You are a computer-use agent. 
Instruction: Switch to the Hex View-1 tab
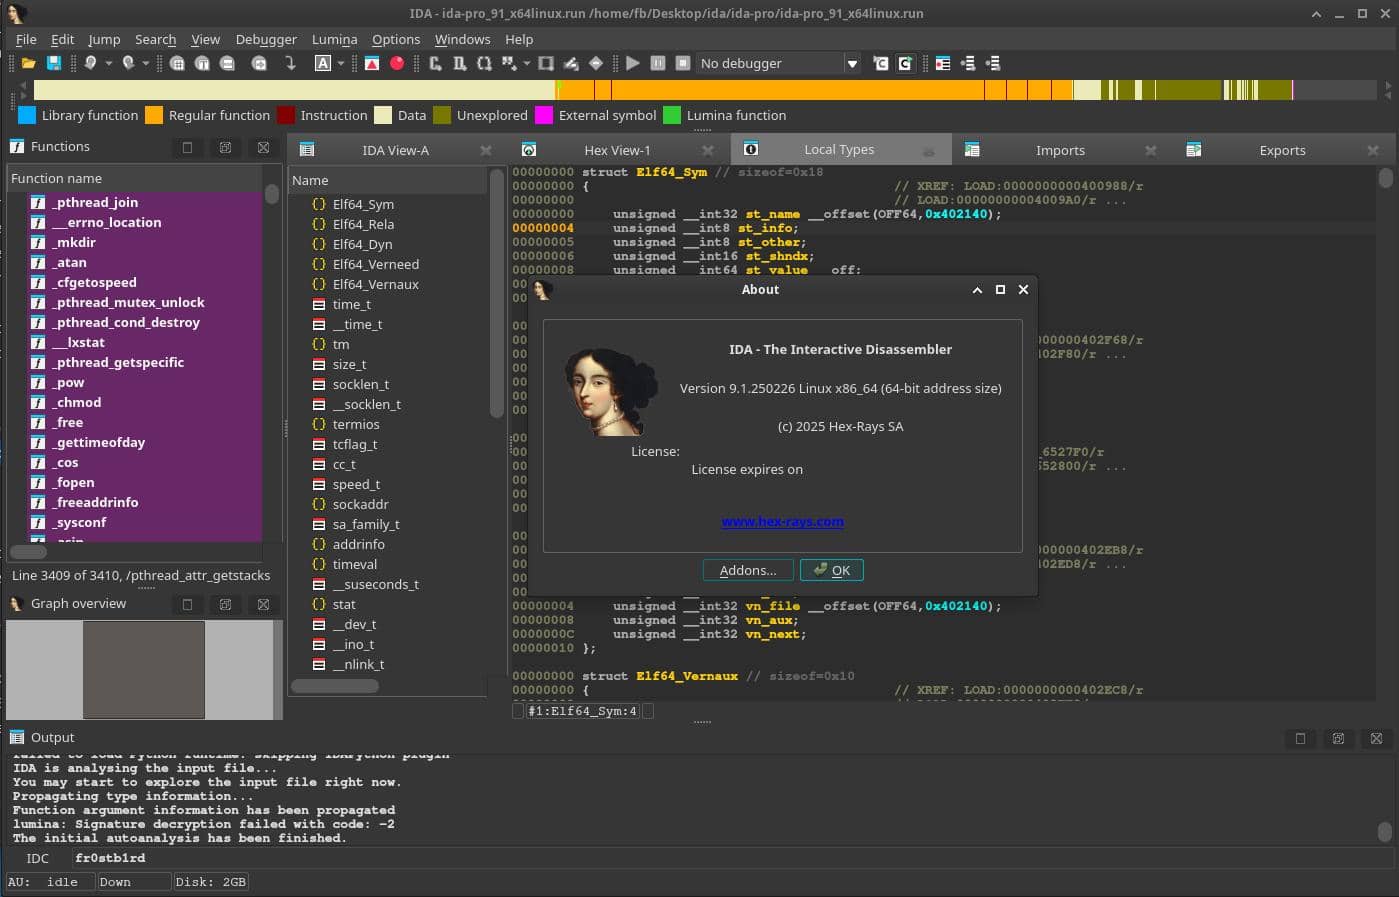616,150
